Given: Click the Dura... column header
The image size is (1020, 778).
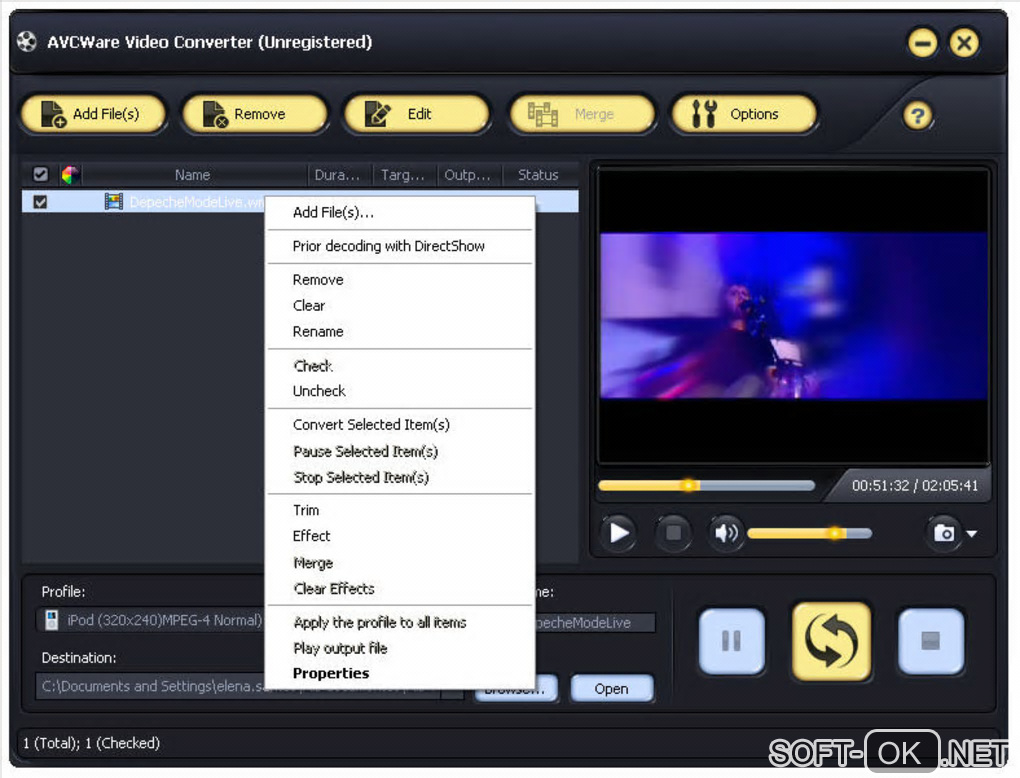Looking at the screenshot, I should [337, 174].
